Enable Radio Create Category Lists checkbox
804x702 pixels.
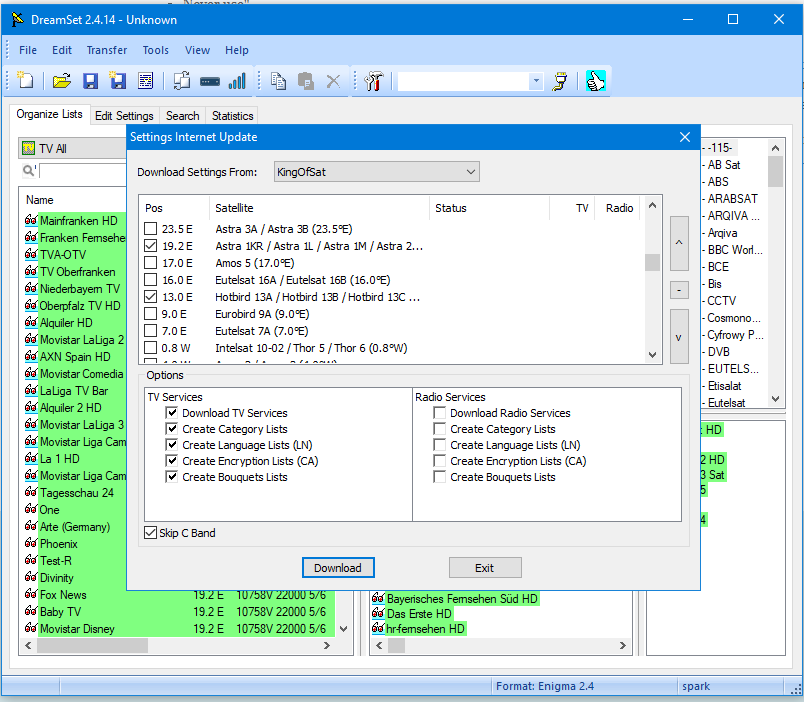[x=439, y=429]
